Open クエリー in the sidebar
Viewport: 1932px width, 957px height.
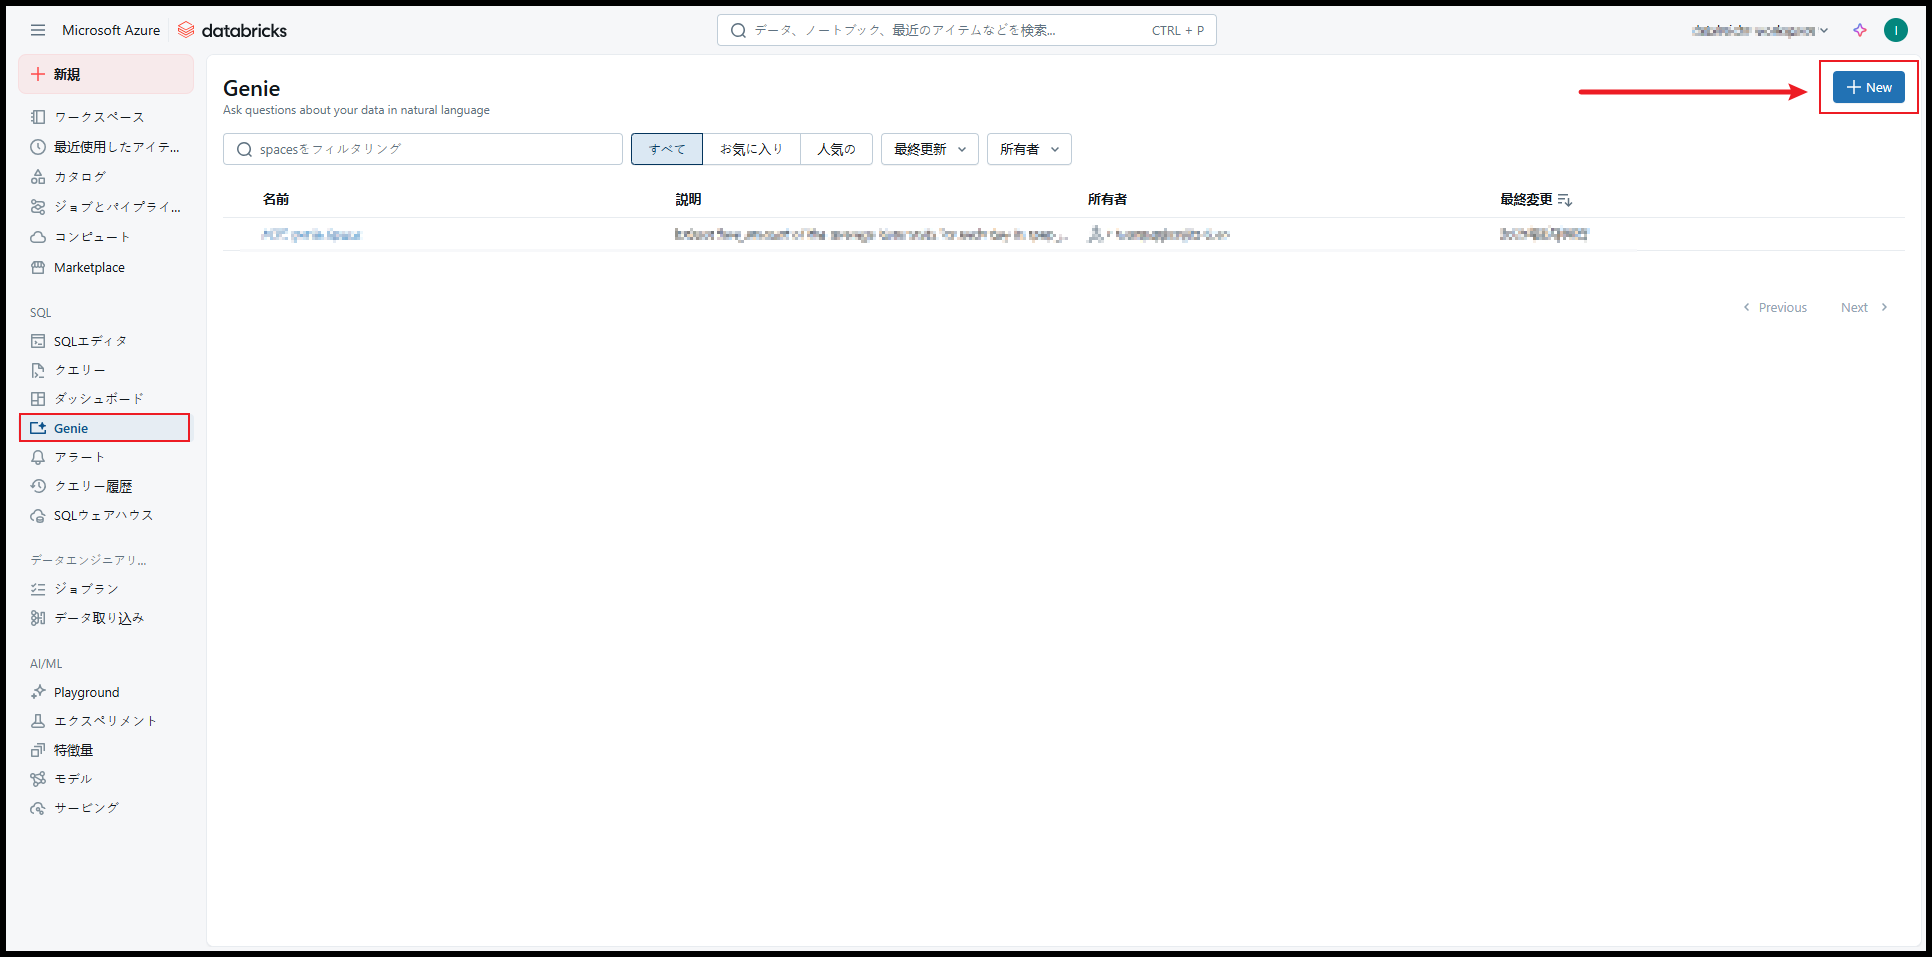click(x=80, y=370)
